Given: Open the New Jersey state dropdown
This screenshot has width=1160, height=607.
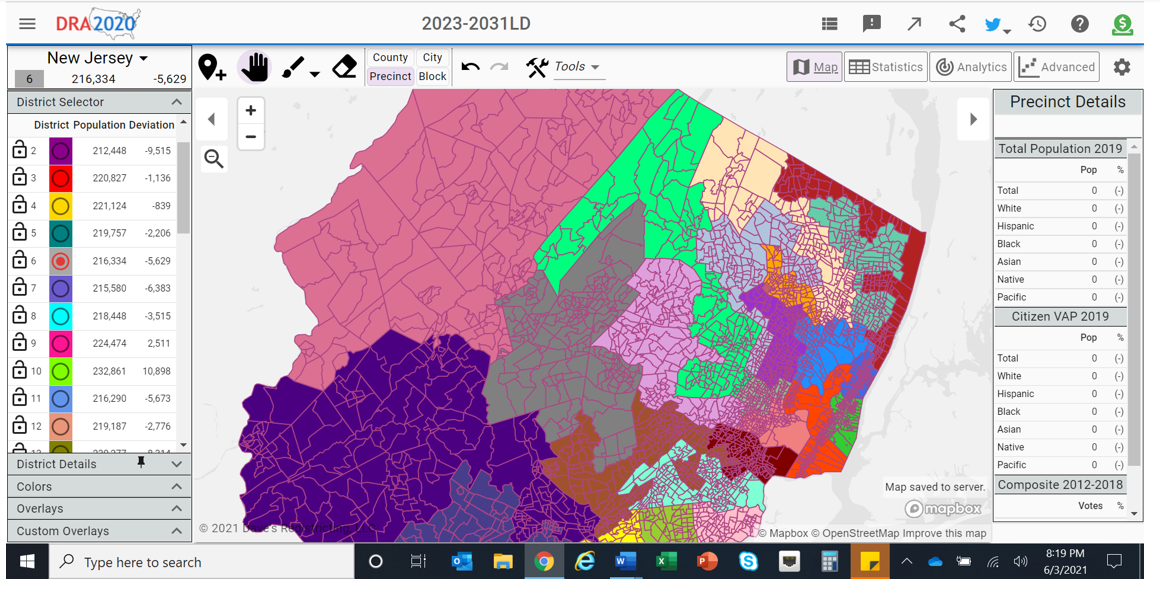Looking at the screenshot, I should pos(98,58).
